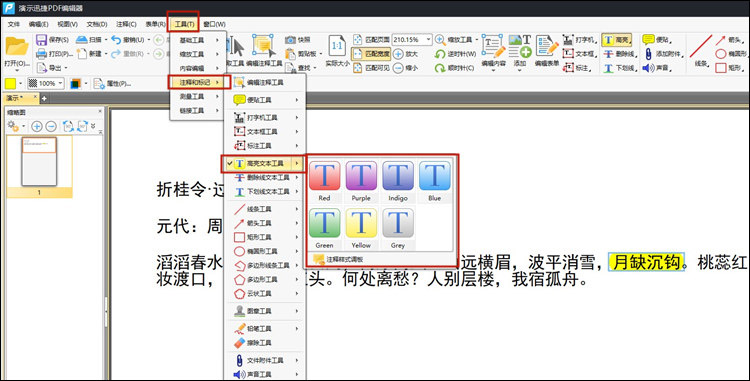Select the Sticky Note (便贴) toolbar tool
This screenshot has height=381, width=750.
click(x=656, y=40)
